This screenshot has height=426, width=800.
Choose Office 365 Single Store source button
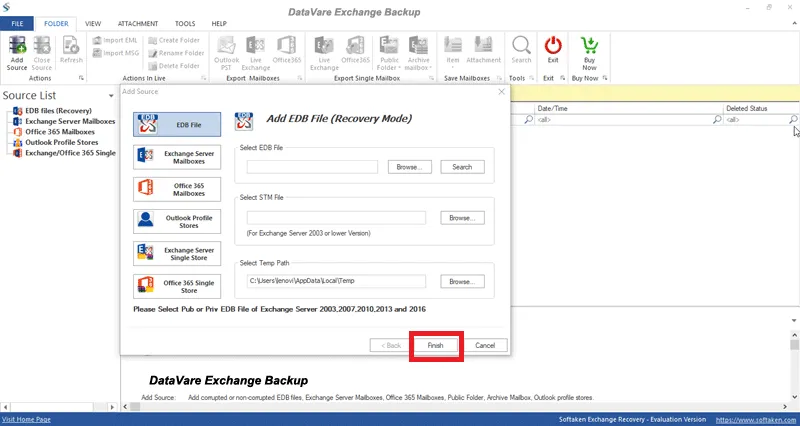[177, 286]
